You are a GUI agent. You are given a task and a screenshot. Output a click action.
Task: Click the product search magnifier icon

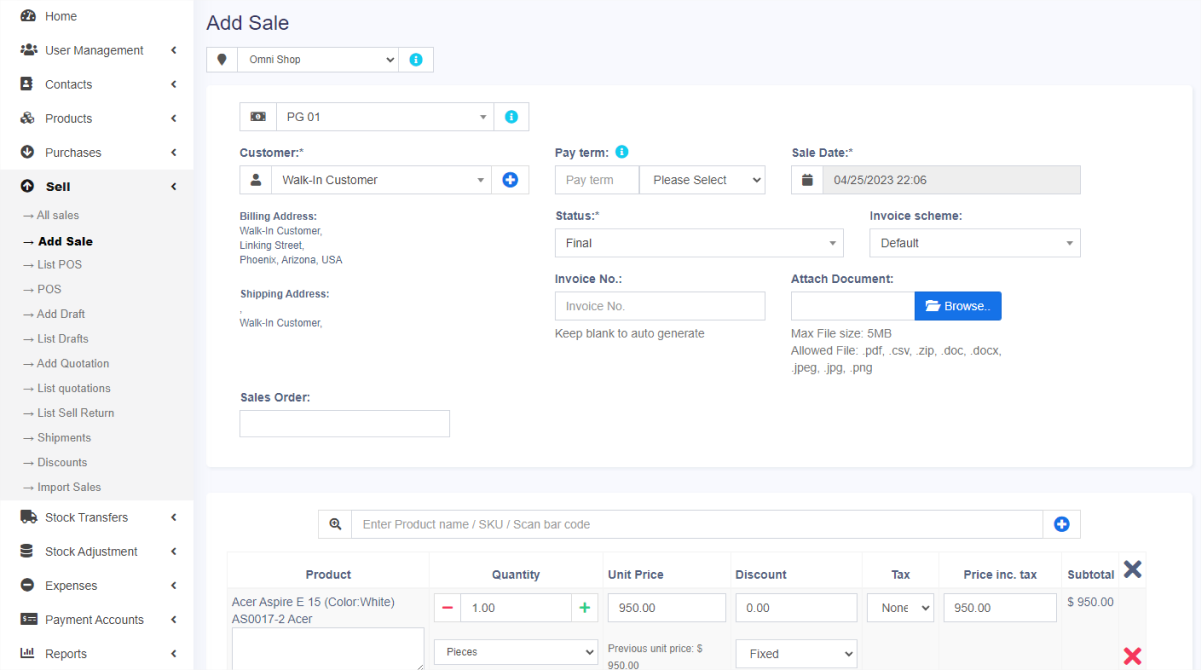[335, 524]
